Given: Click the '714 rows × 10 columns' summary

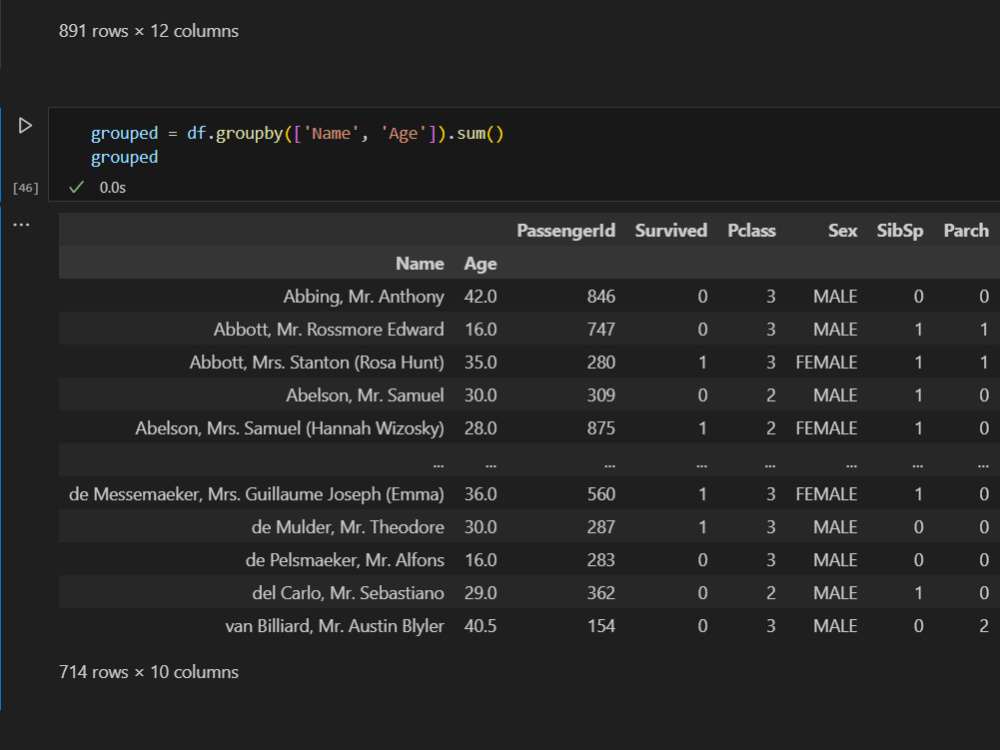Looking at the screenshot, I should pyautogui.click(x=149, y=672).
